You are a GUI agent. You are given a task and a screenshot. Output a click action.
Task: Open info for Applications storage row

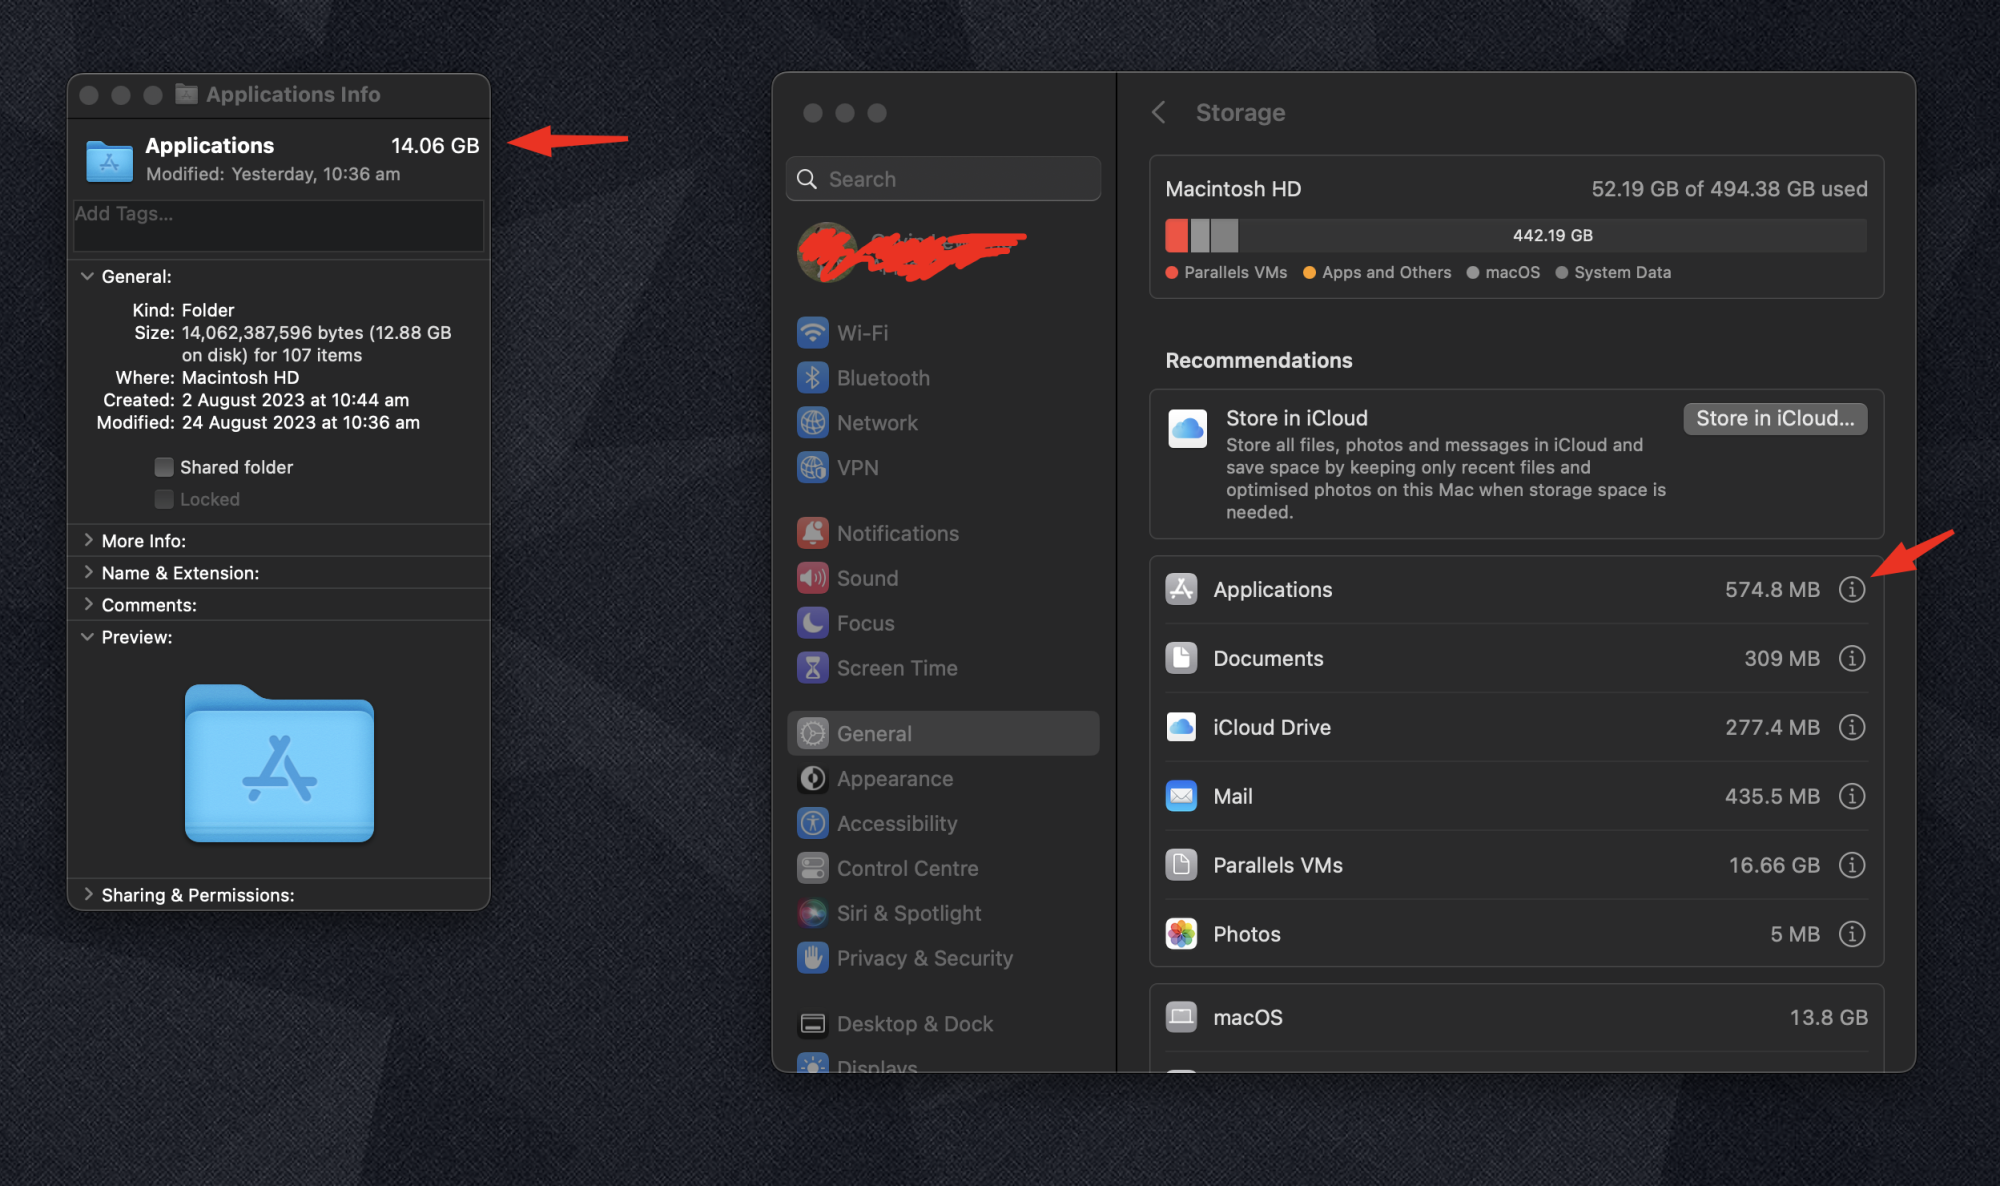(1852, 590)
